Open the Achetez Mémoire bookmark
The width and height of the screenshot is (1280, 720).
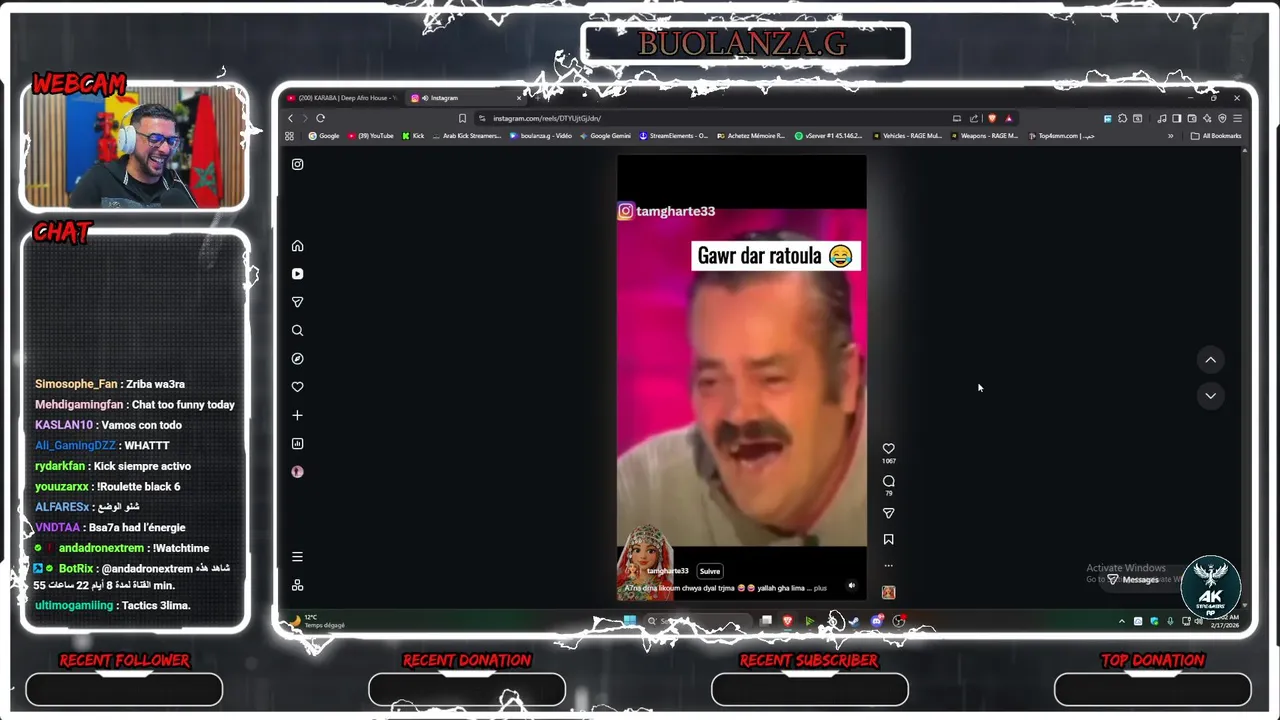tap(751, 136)
